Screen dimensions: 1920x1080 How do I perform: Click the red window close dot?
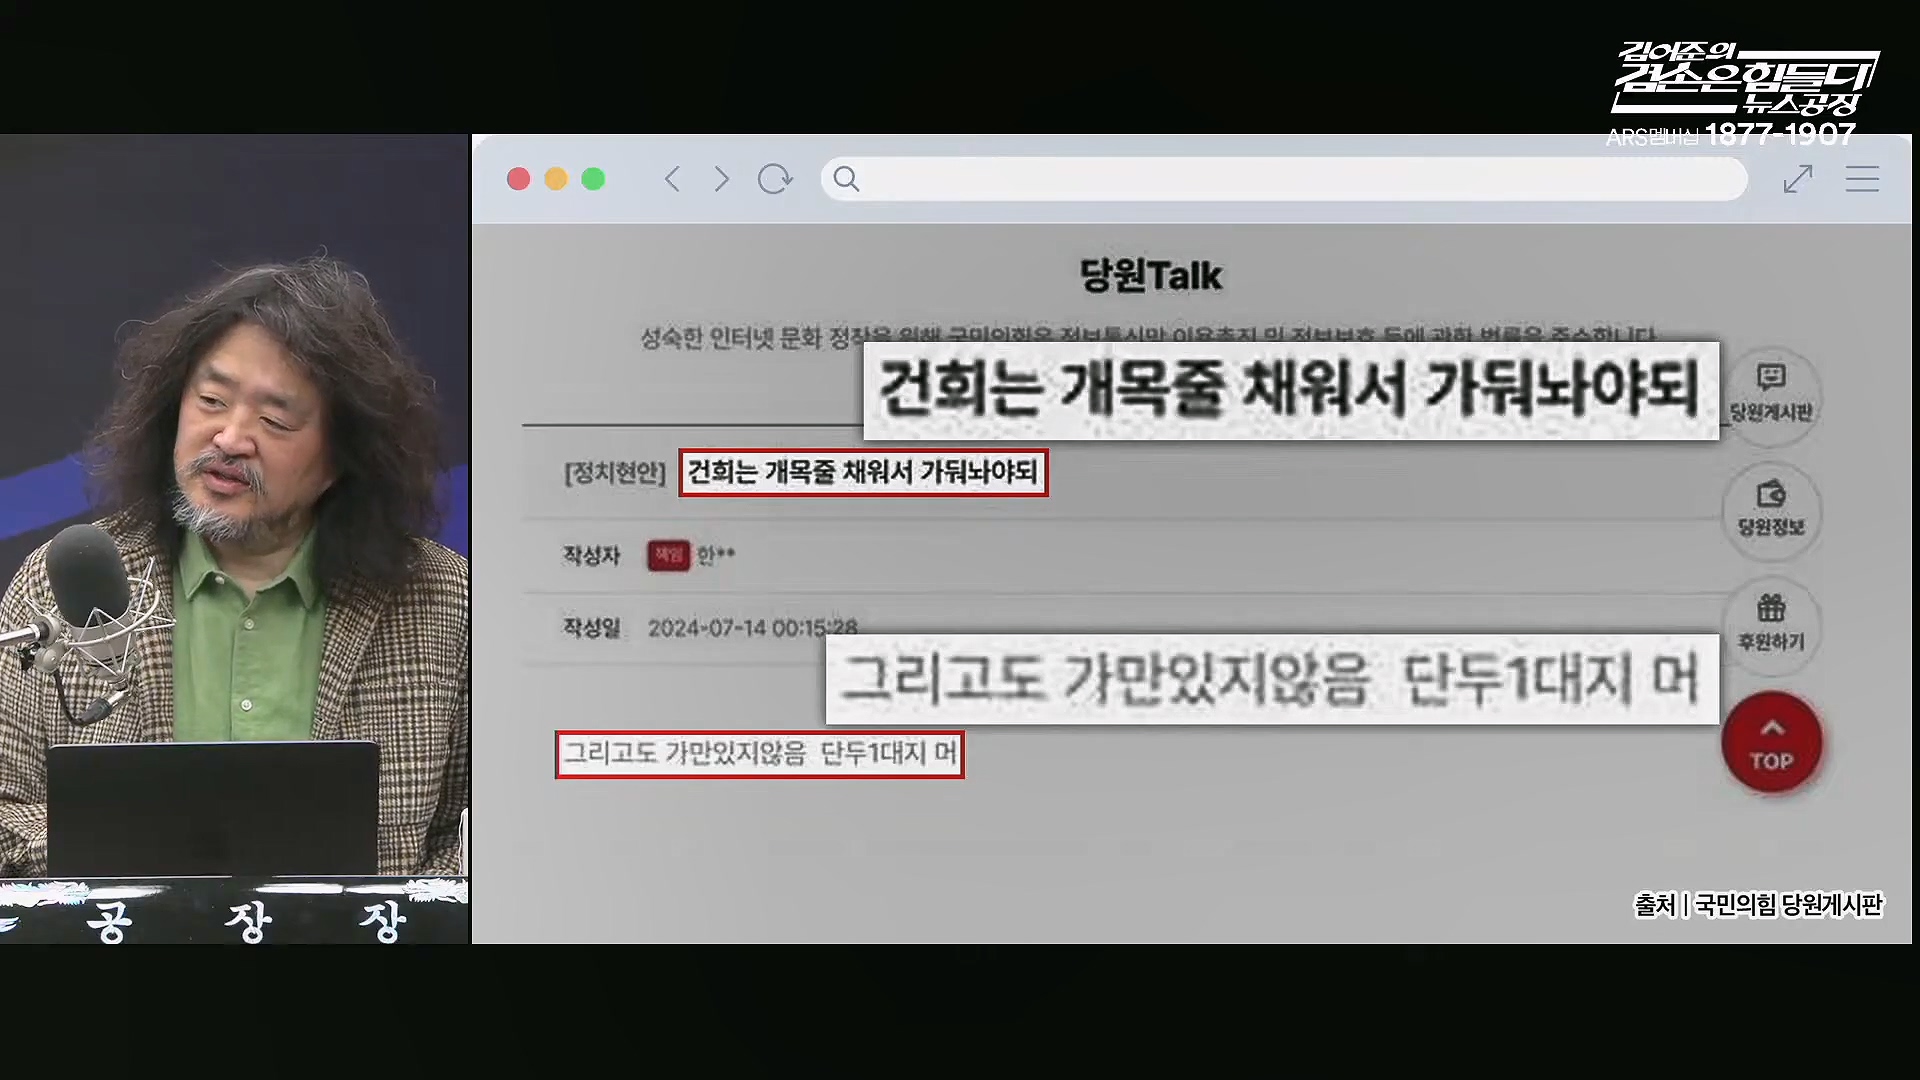[518, 179]
